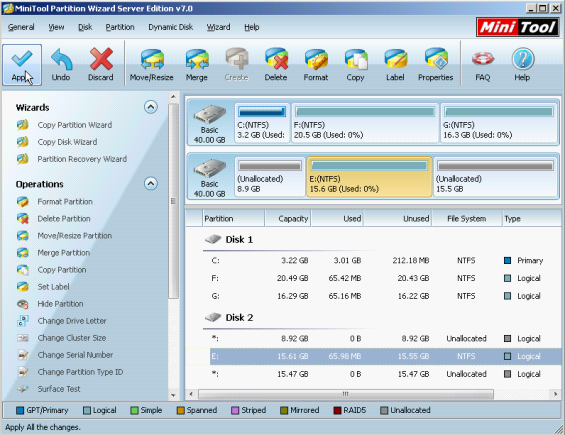Click the Partition column header
565x435 pixels.
[233, 218]
